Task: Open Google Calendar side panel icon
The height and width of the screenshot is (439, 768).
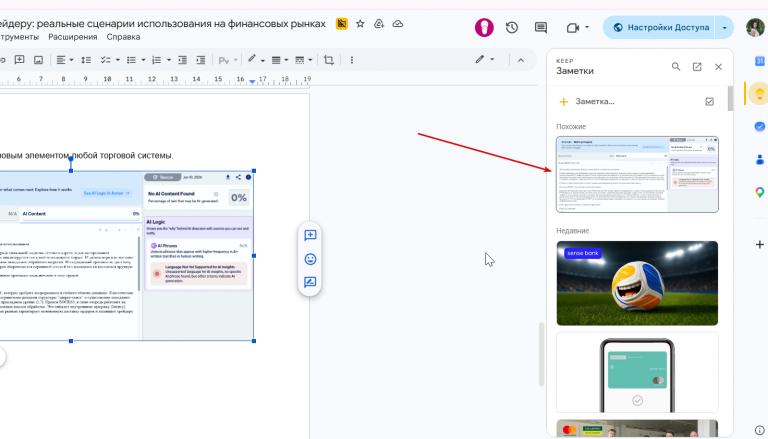Action: point(759,61)
